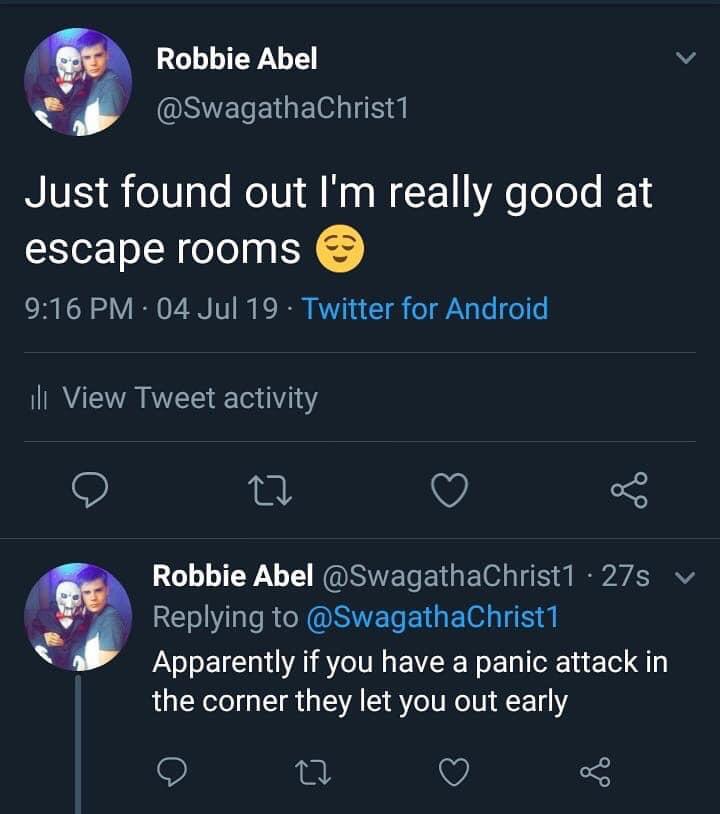Reply to the panic attack tweet

point(174,771)
